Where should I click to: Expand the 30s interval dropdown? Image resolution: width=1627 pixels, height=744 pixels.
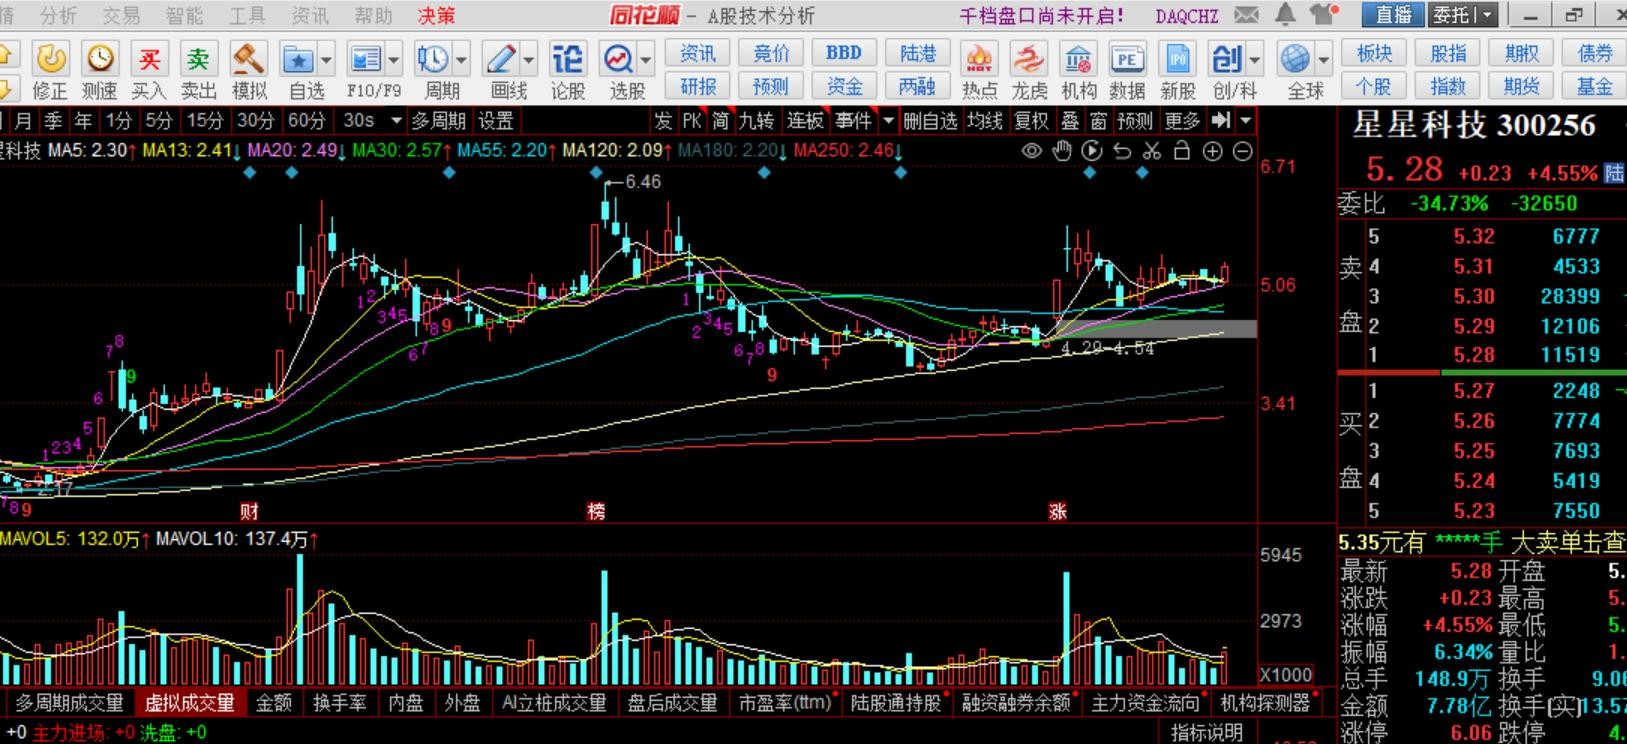tap(396, 121)
